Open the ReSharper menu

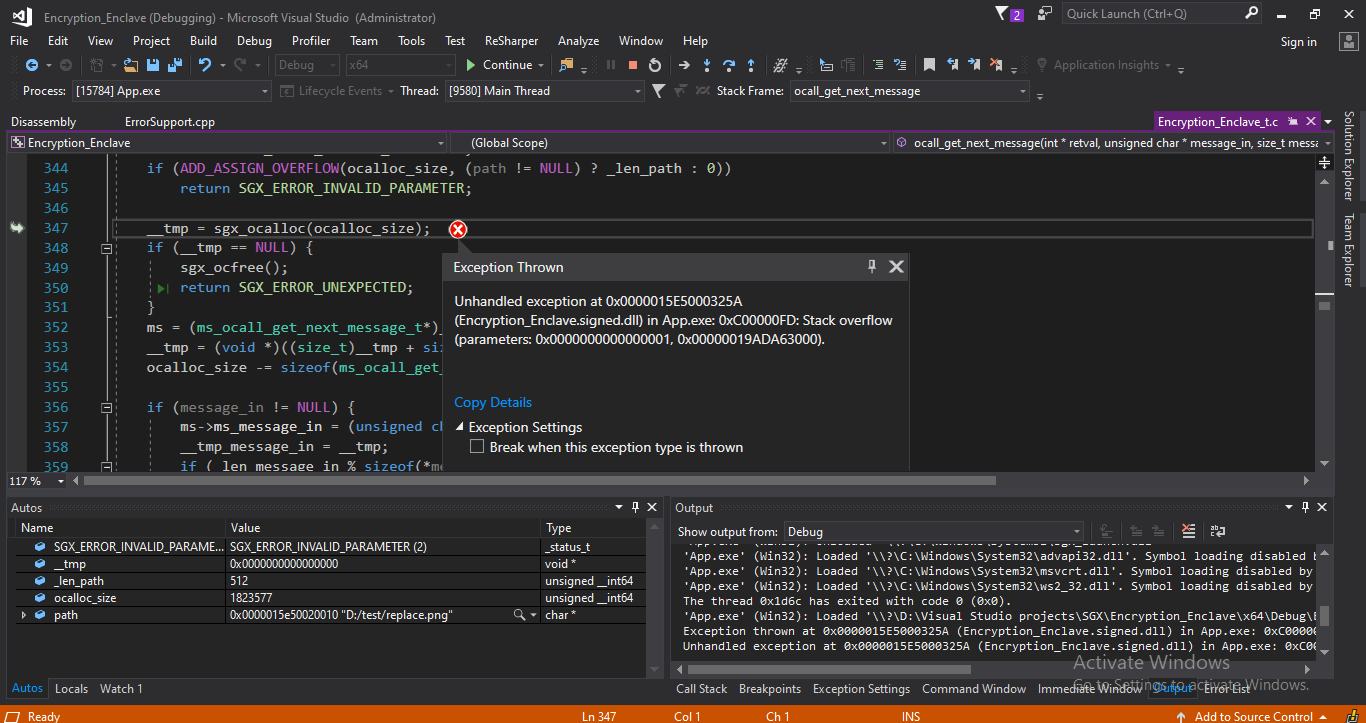pyautogui.click(x=511, y=40)
